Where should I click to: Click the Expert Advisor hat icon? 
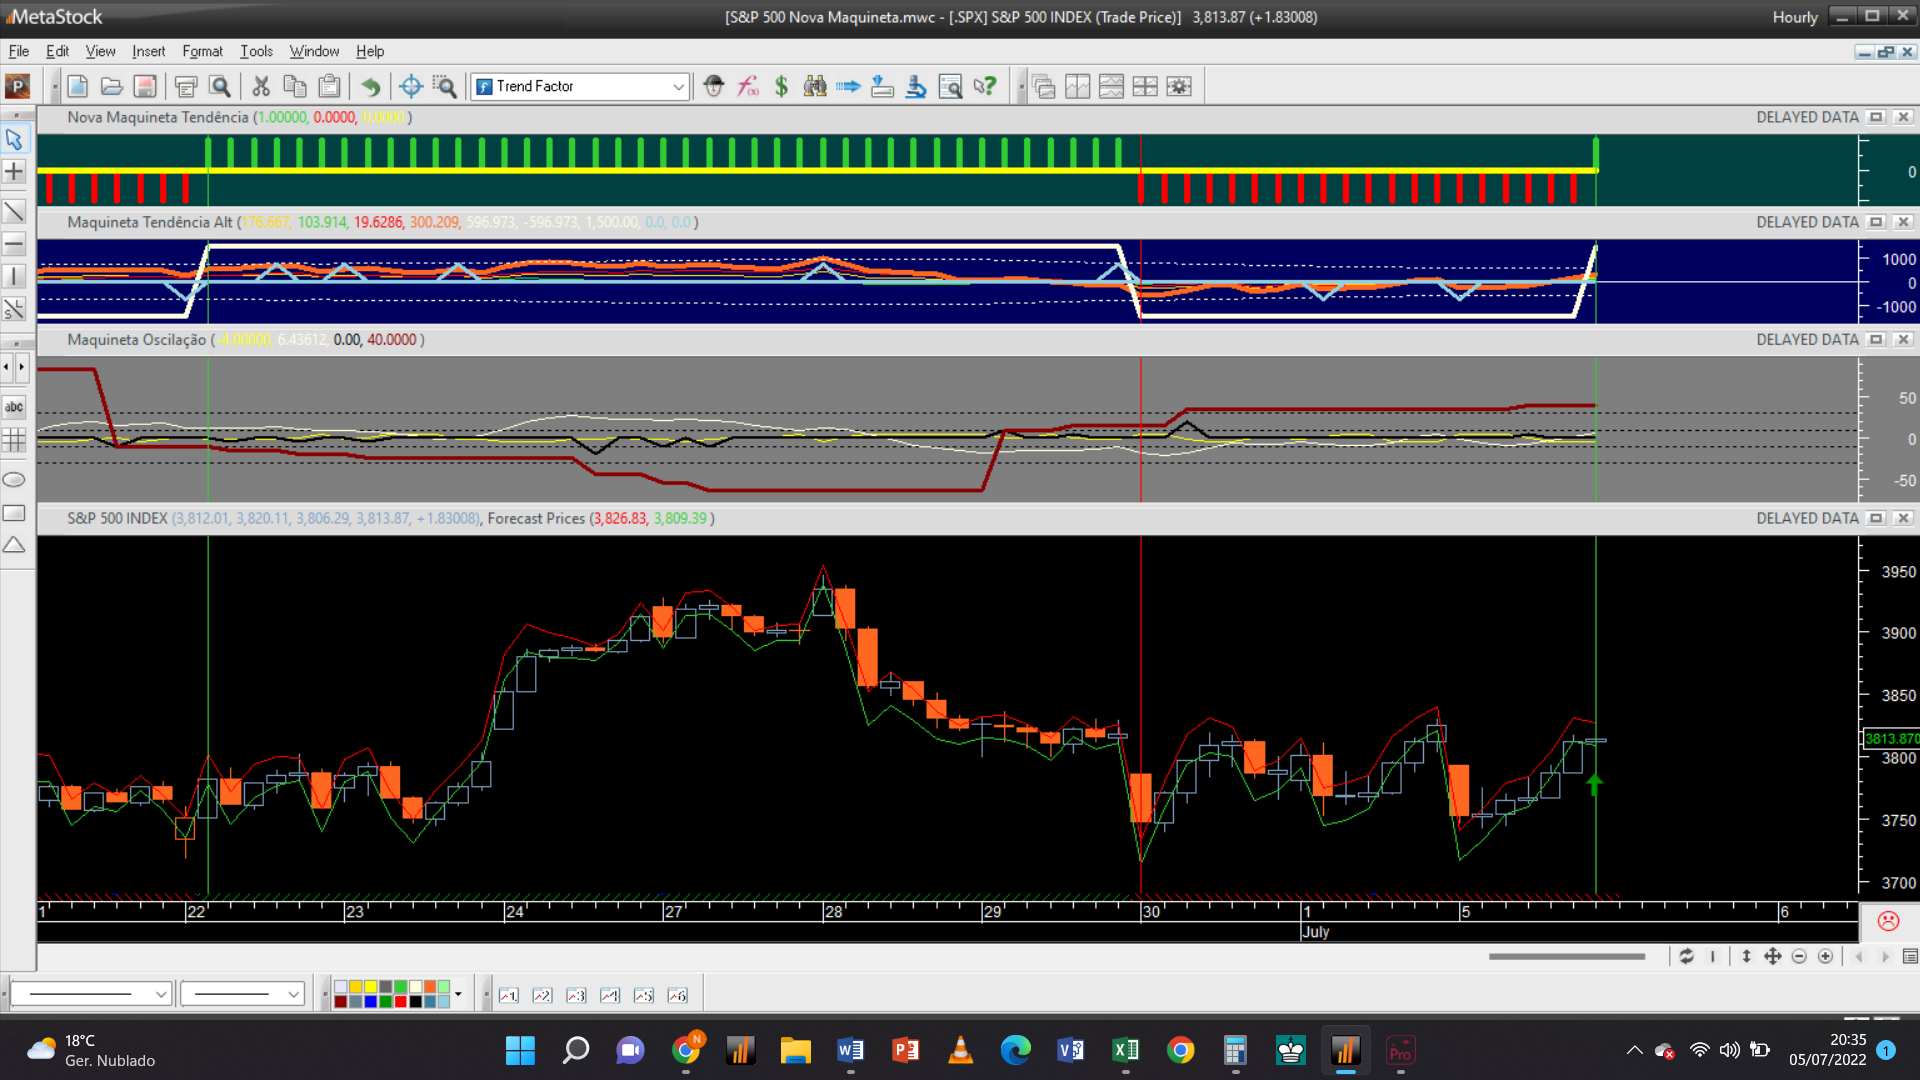(713, 86)
